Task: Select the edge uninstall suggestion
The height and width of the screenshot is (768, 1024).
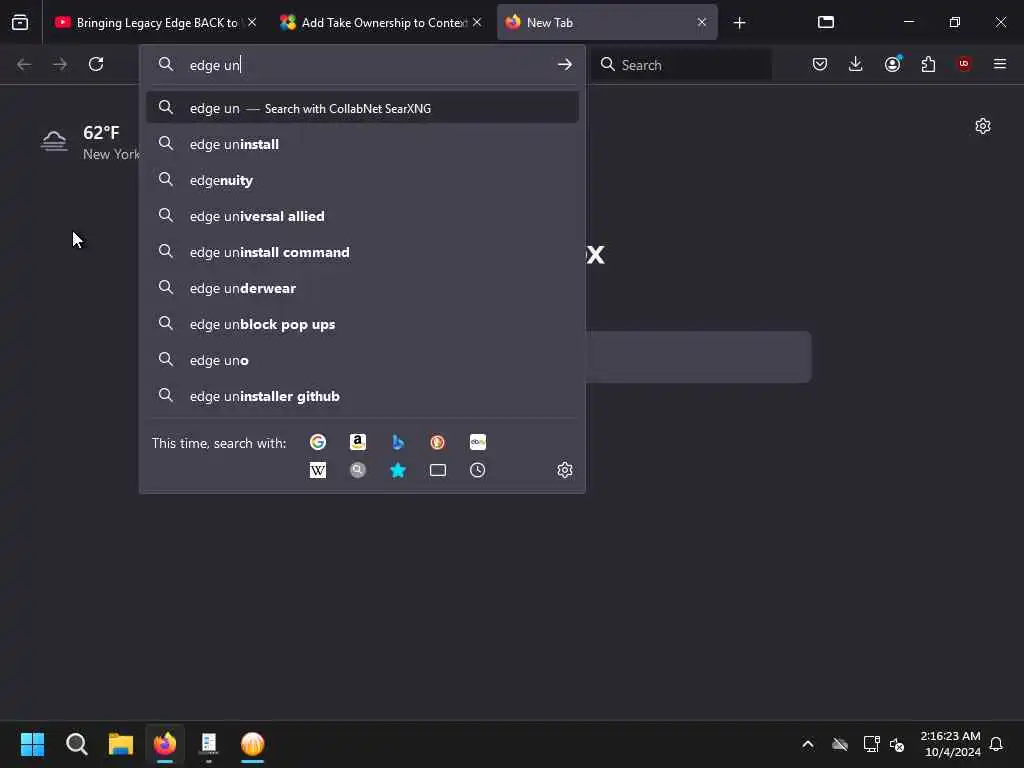Action: click(362, 144)
